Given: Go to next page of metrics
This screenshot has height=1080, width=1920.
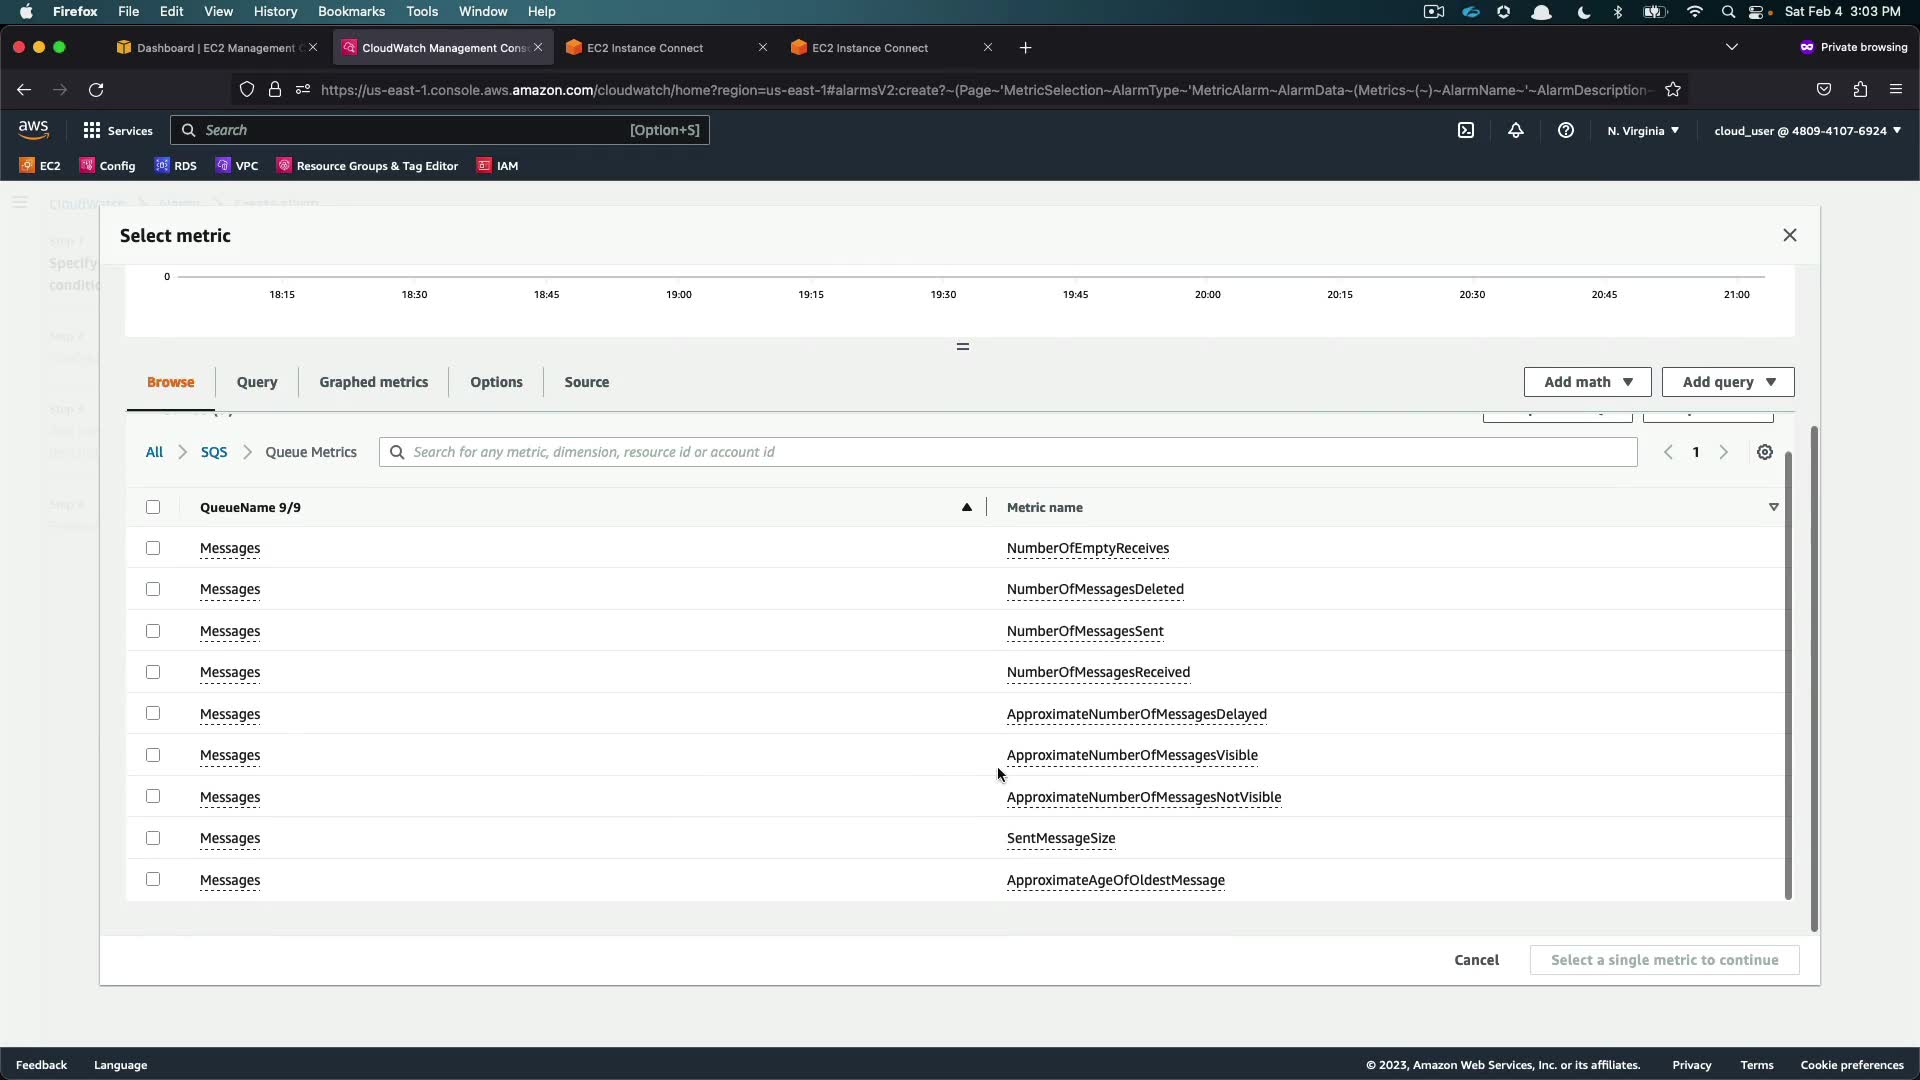Looking at the screenshot, I should pos(1724,452).
